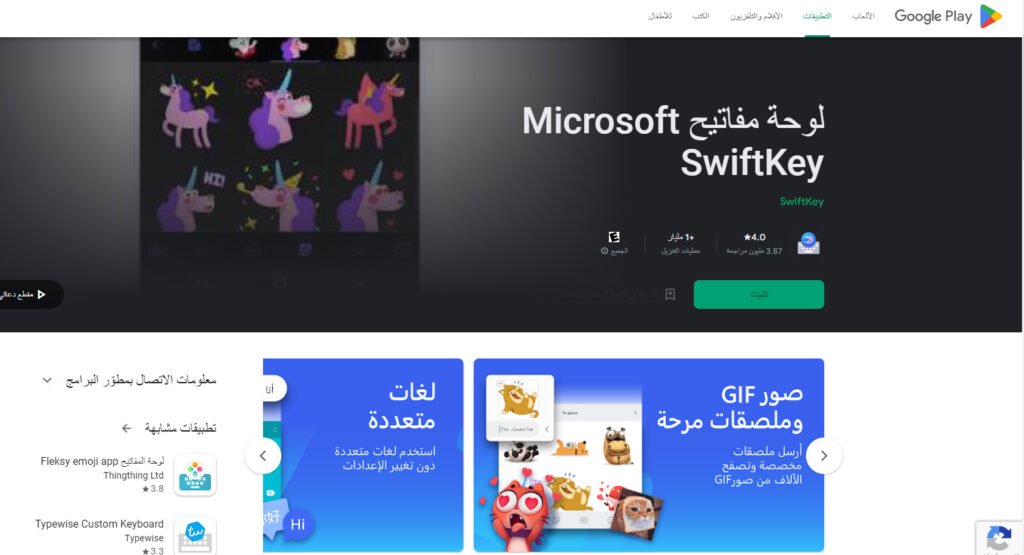The width and height of the screenshot is (1024, 555).
Task: Open the Kids tab
Action: pos(660,16)
